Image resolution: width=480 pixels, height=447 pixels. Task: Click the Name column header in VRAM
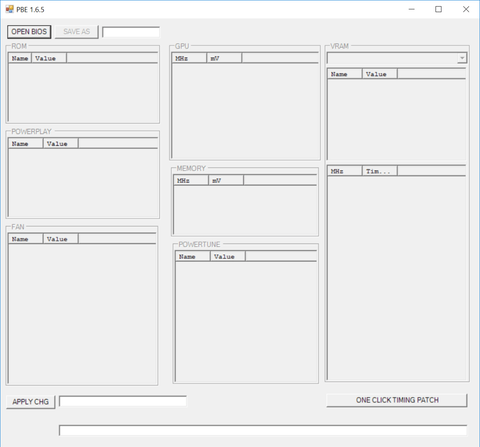click(345, 74)
